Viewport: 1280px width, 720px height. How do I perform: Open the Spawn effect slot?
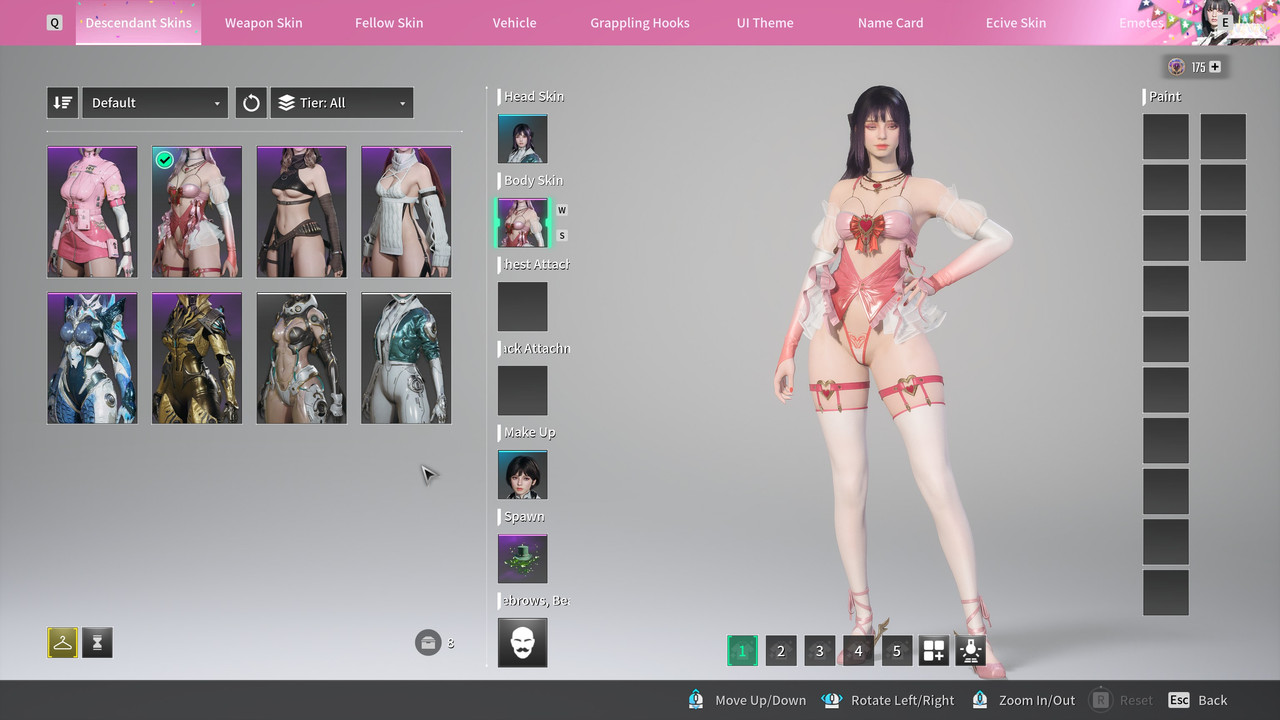[x=522, y=559]
